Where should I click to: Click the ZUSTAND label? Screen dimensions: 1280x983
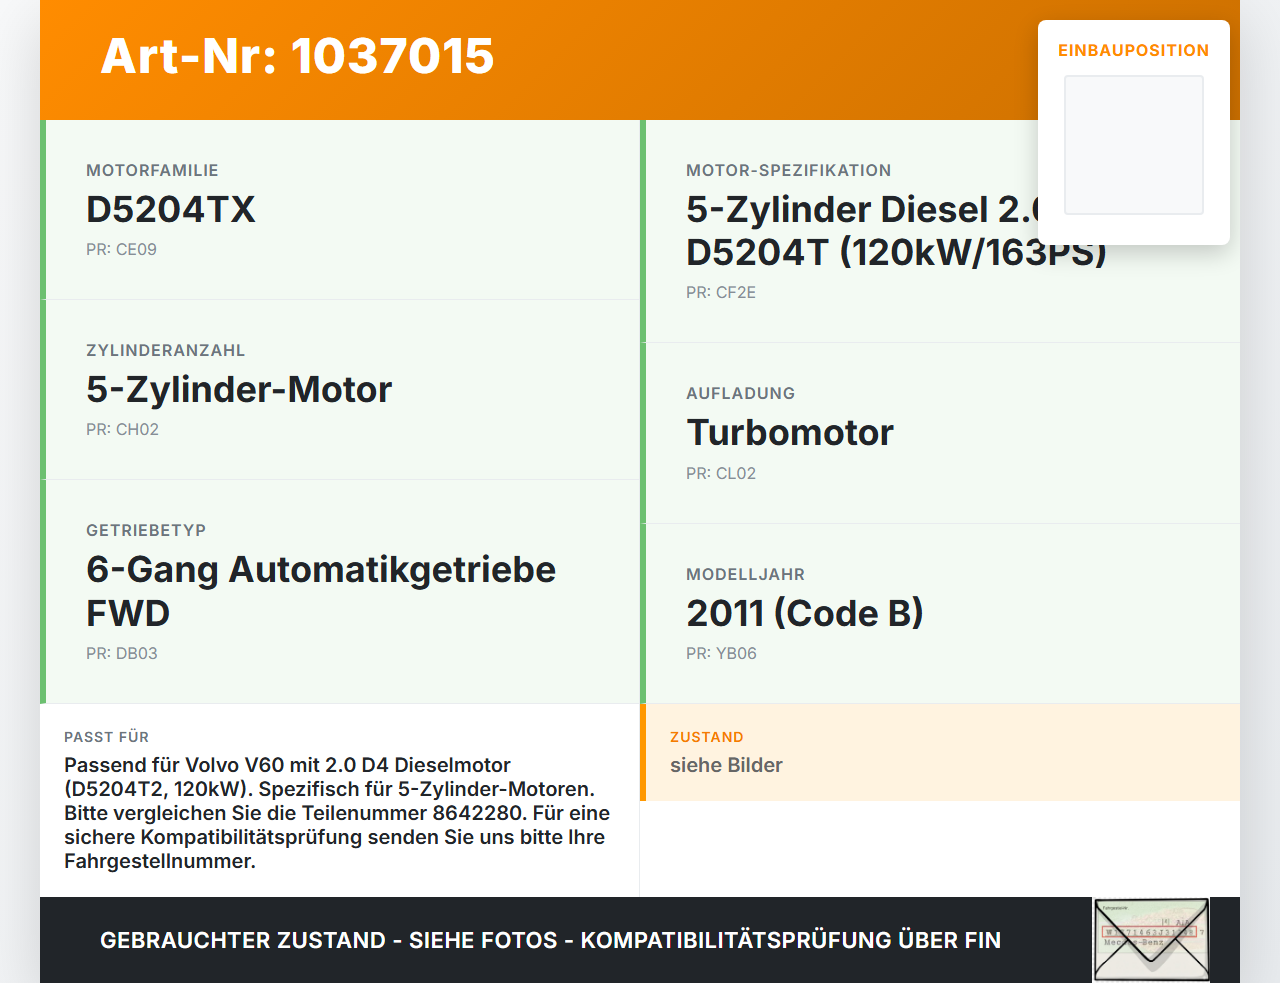pyautogui.click(x=707, y=737)
